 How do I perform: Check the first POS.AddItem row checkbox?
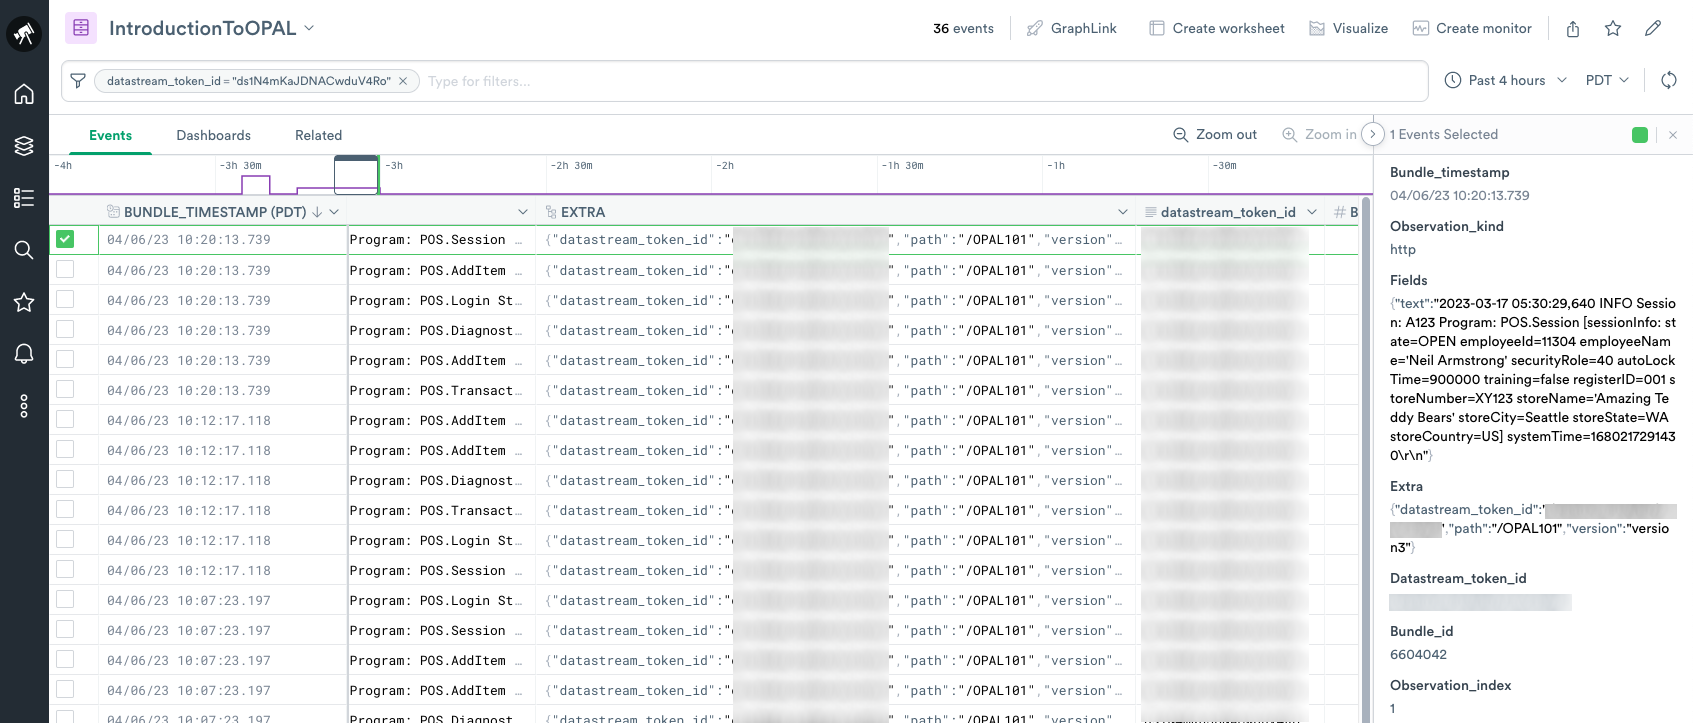point(65,269)
